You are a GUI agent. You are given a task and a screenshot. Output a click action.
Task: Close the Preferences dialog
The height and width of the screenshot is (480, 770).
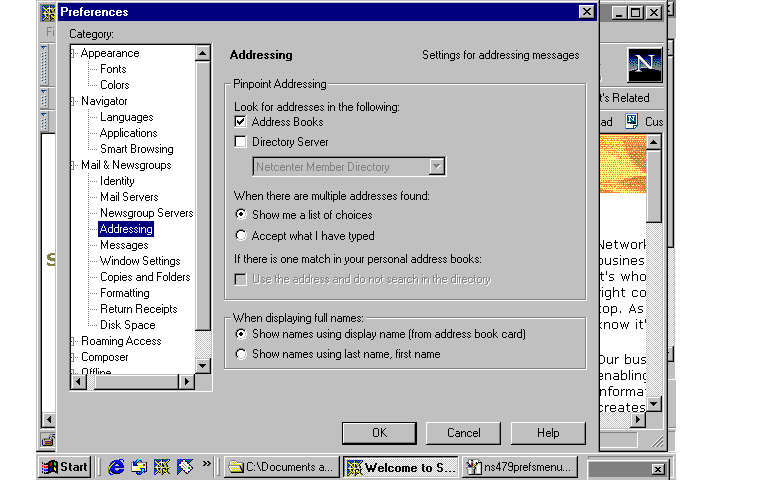click(x=586, y=12)
